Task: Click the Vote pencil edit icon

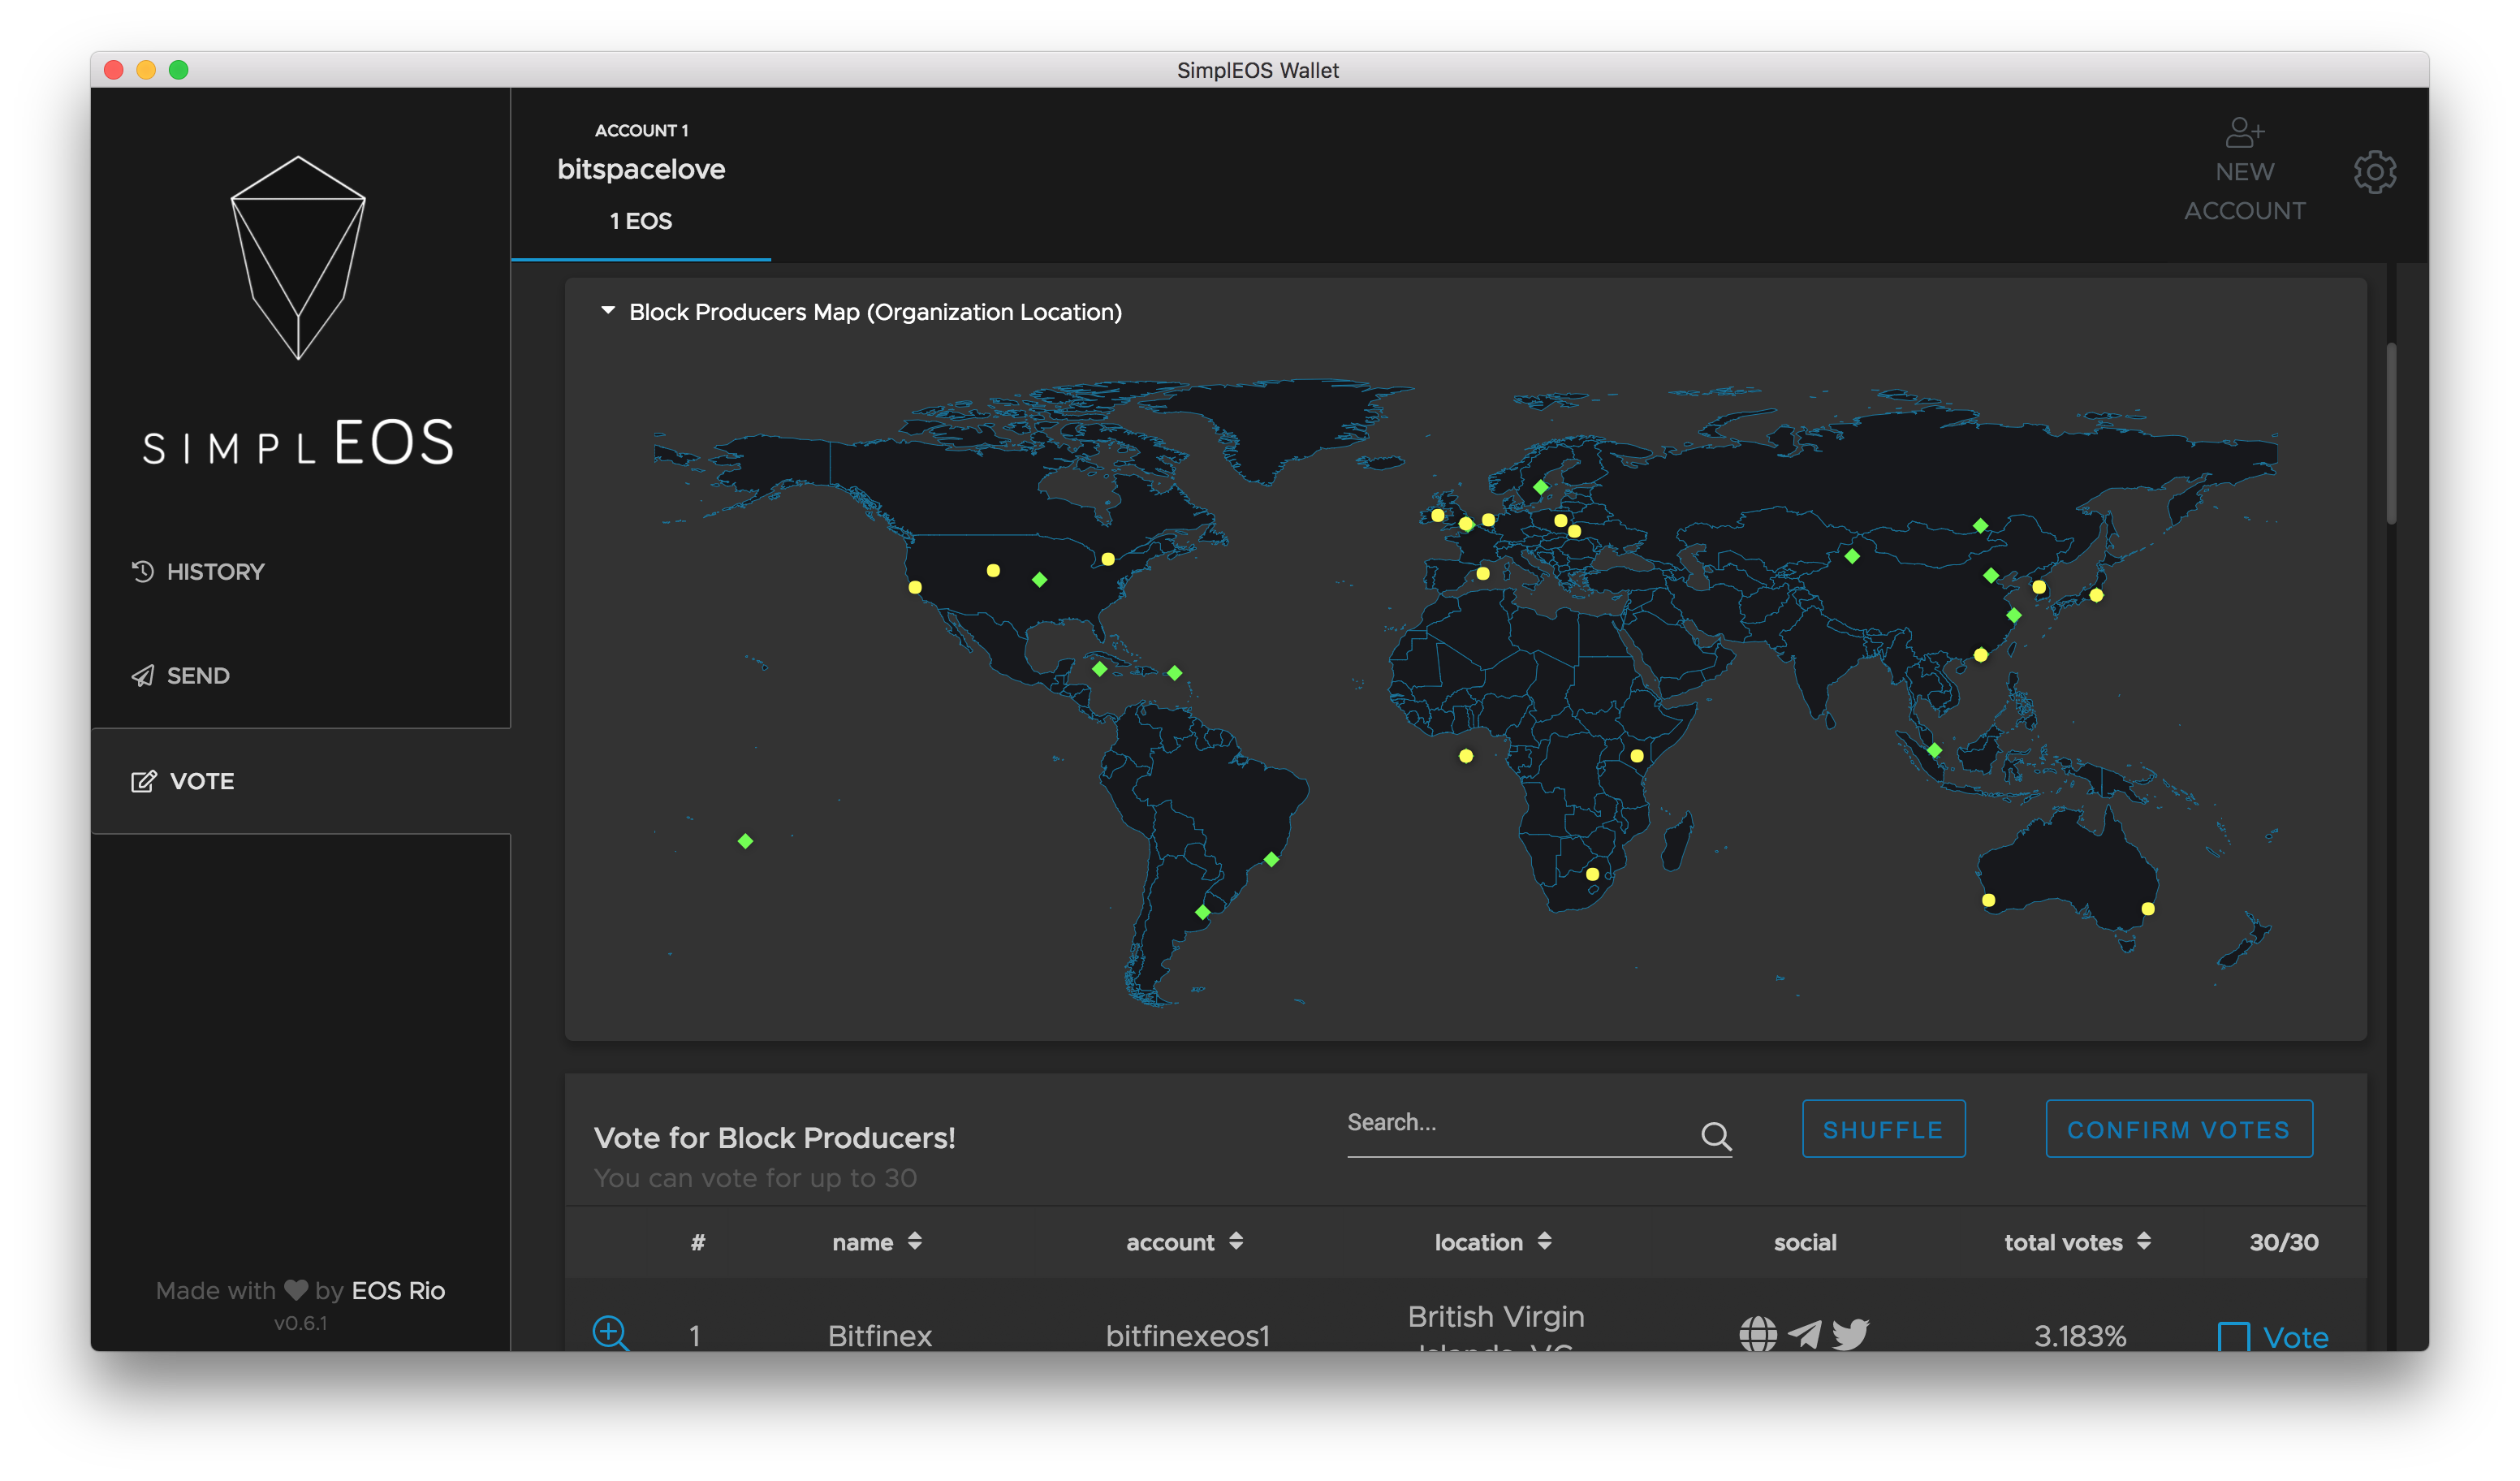Action: coord(143,781)
